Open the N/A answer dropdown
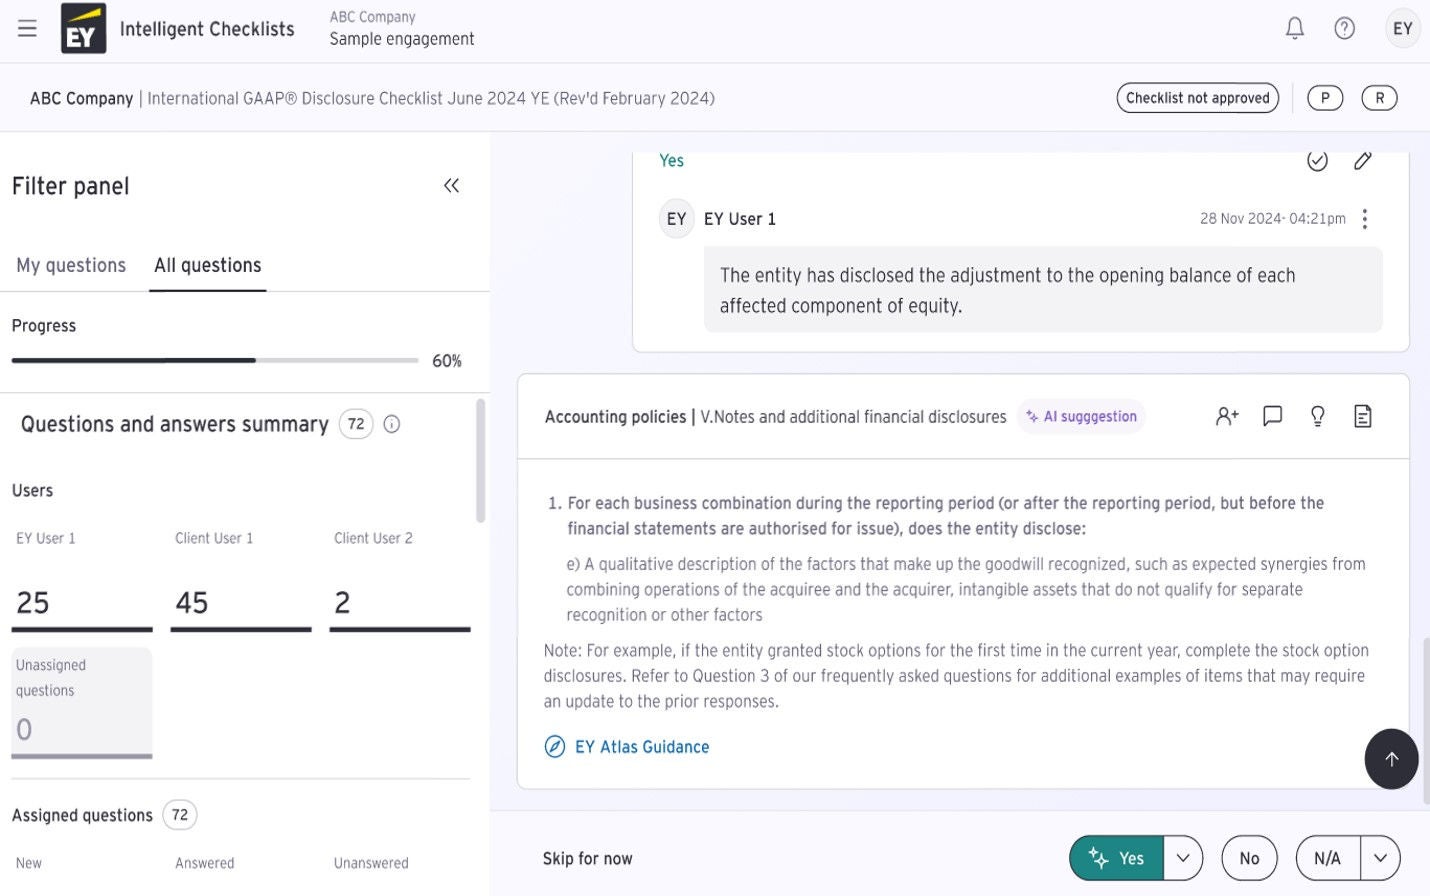Screen dimensions: 1430x896 point(1380,858)
